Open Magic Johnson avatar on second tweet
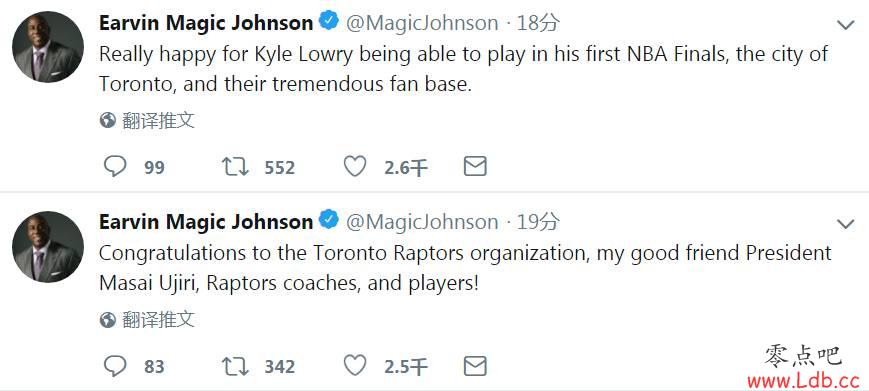 click(48, 246)
